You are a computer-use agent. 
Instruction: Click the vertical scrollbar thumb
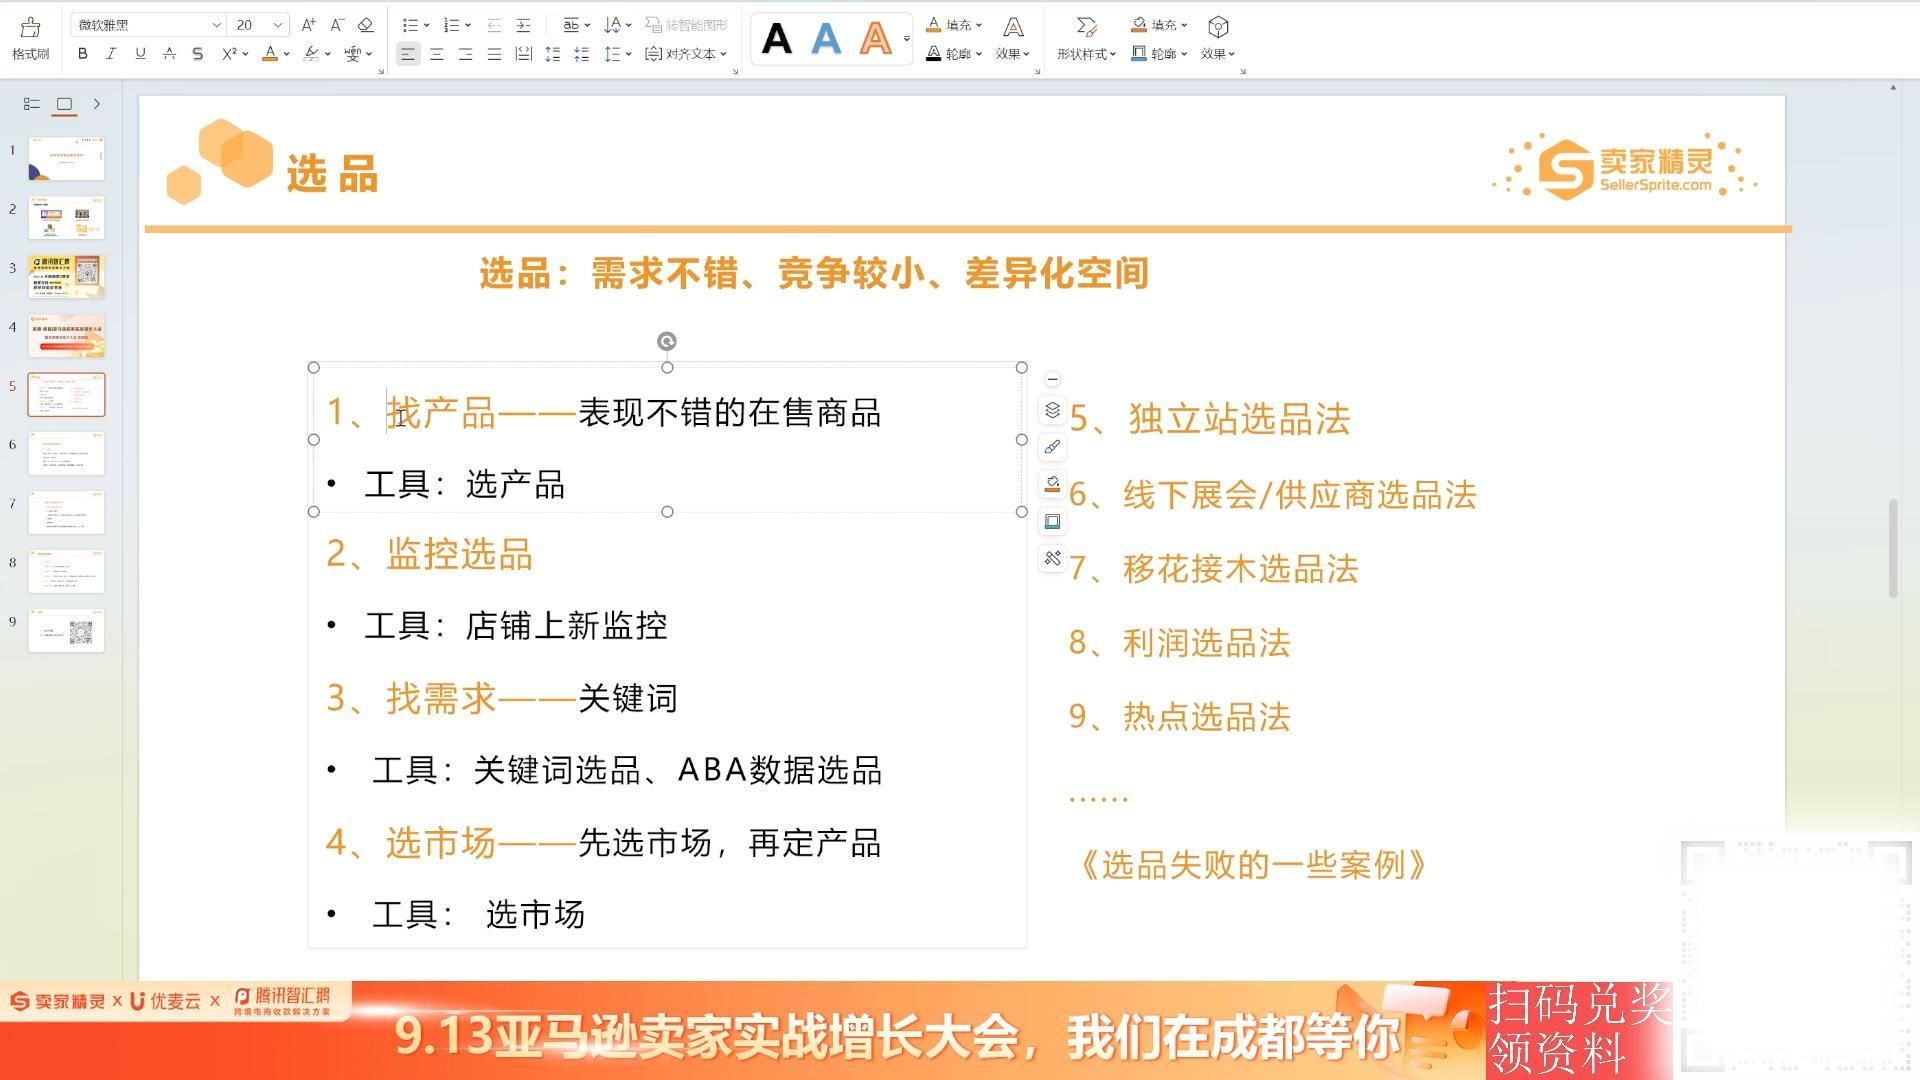(x=1893, y=548)
